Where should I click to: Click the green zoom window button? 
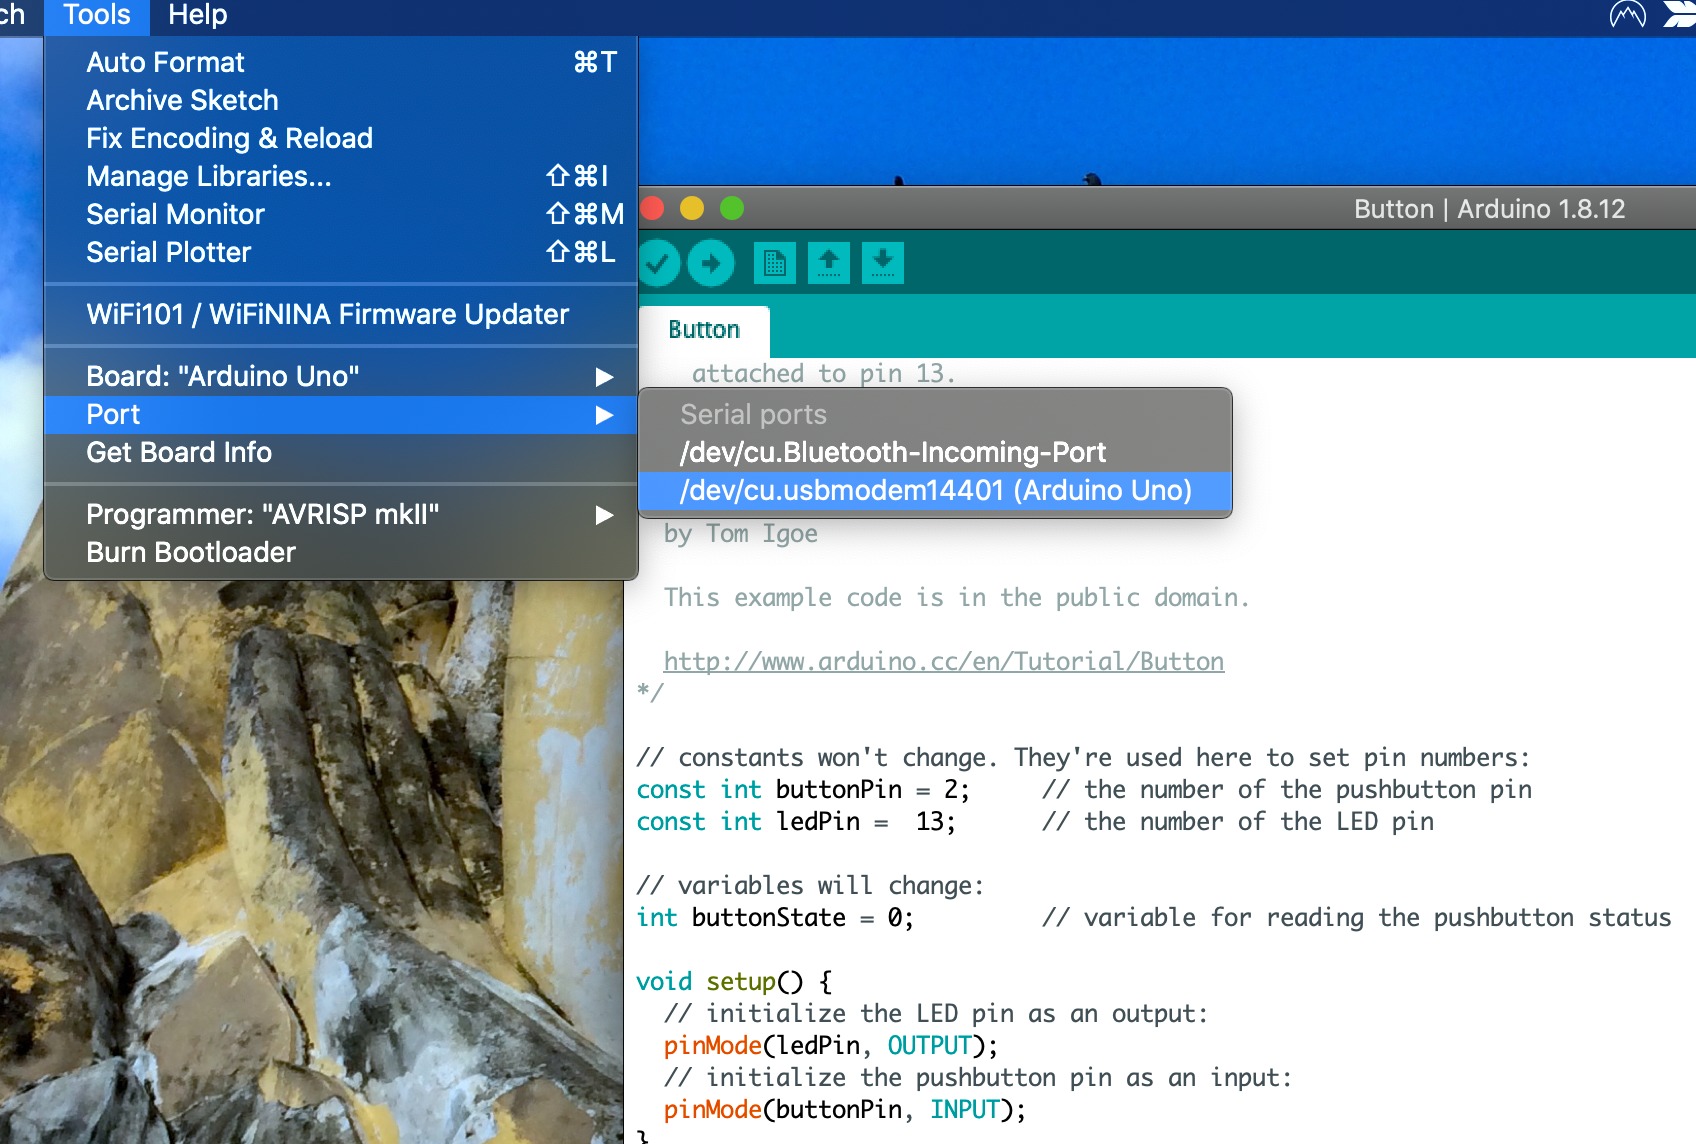coord(732,208)
